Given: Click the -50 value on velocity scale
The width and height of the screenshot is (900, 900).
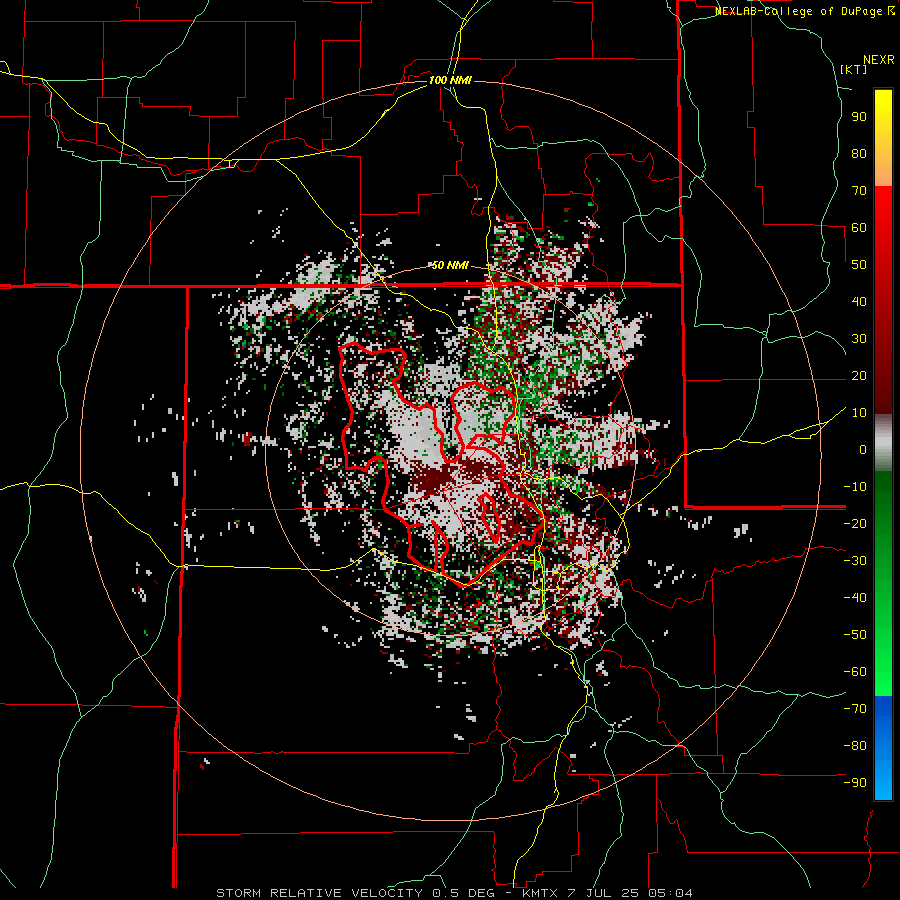Looking at the screenshot, I should (855, 635).
